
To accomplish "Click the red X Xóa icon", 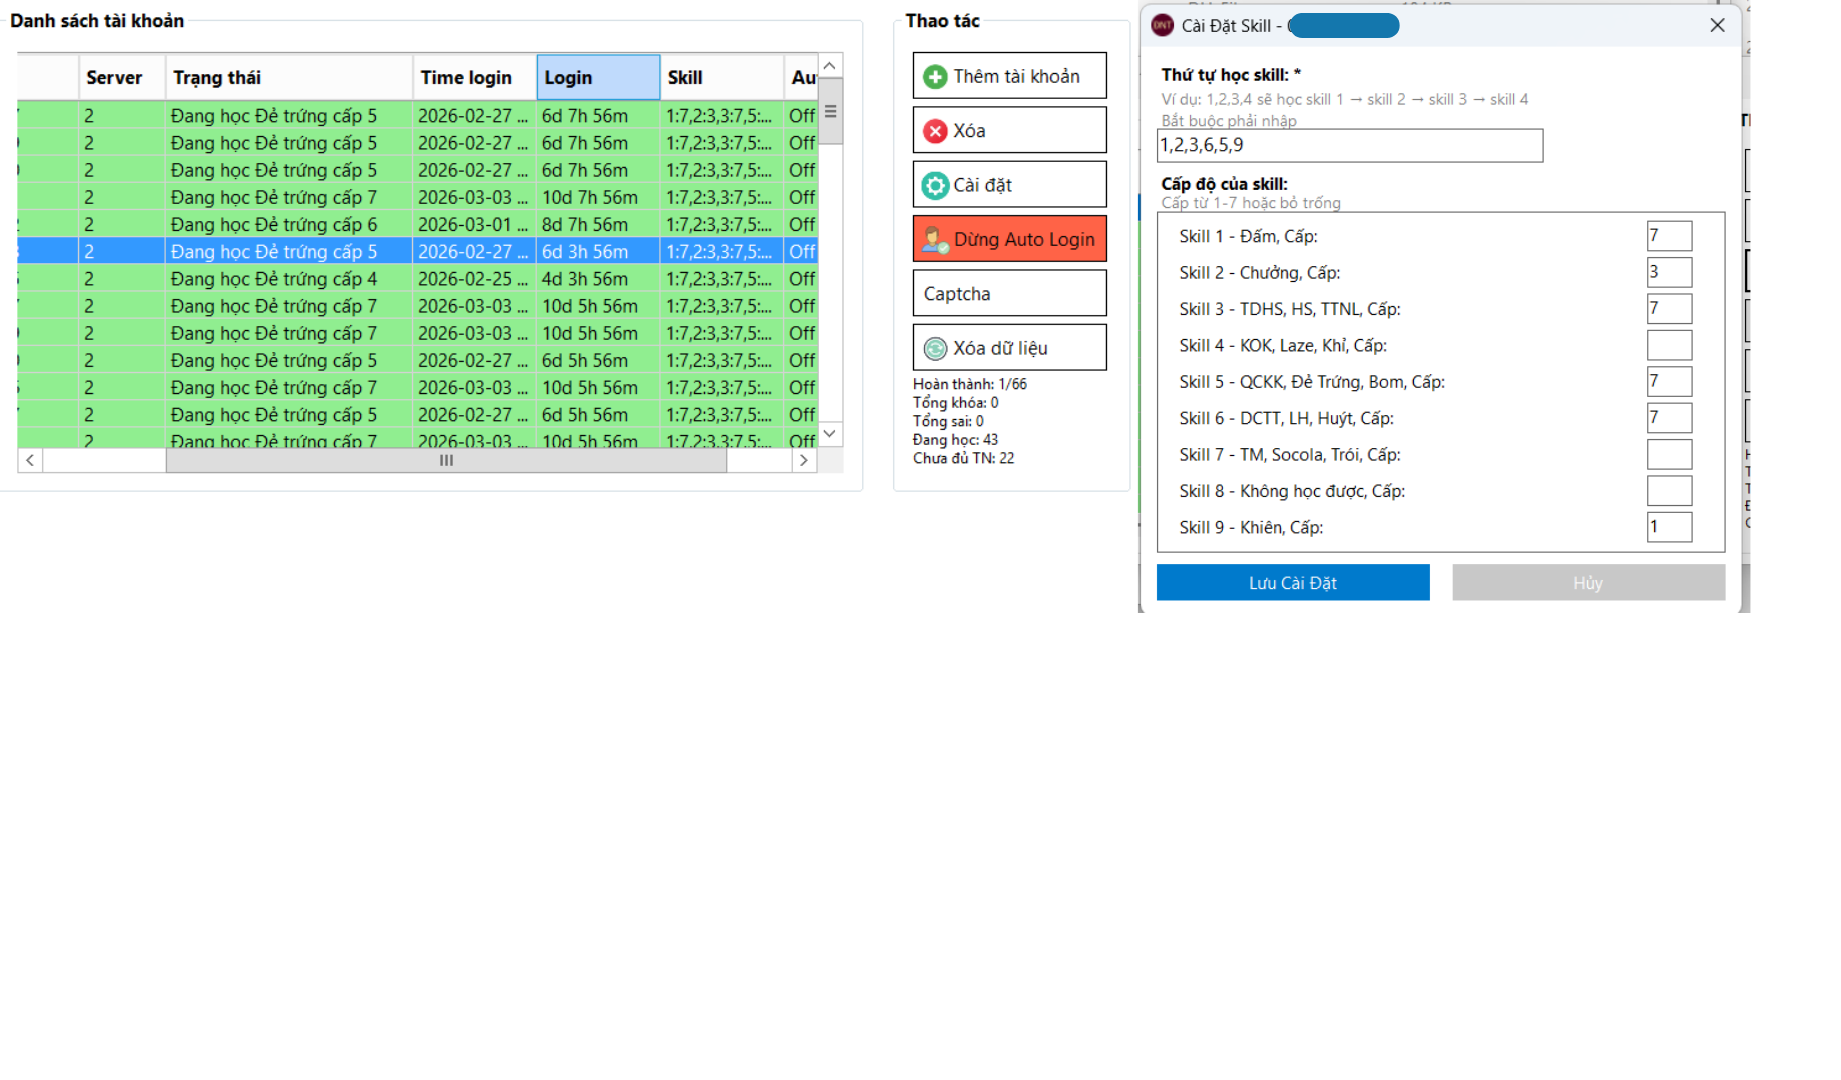I will [935, 131].
